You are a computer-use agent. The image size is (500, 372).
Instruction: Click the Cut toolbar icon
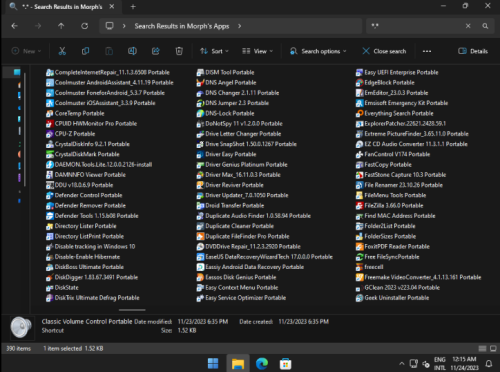(x=62, y=51)
